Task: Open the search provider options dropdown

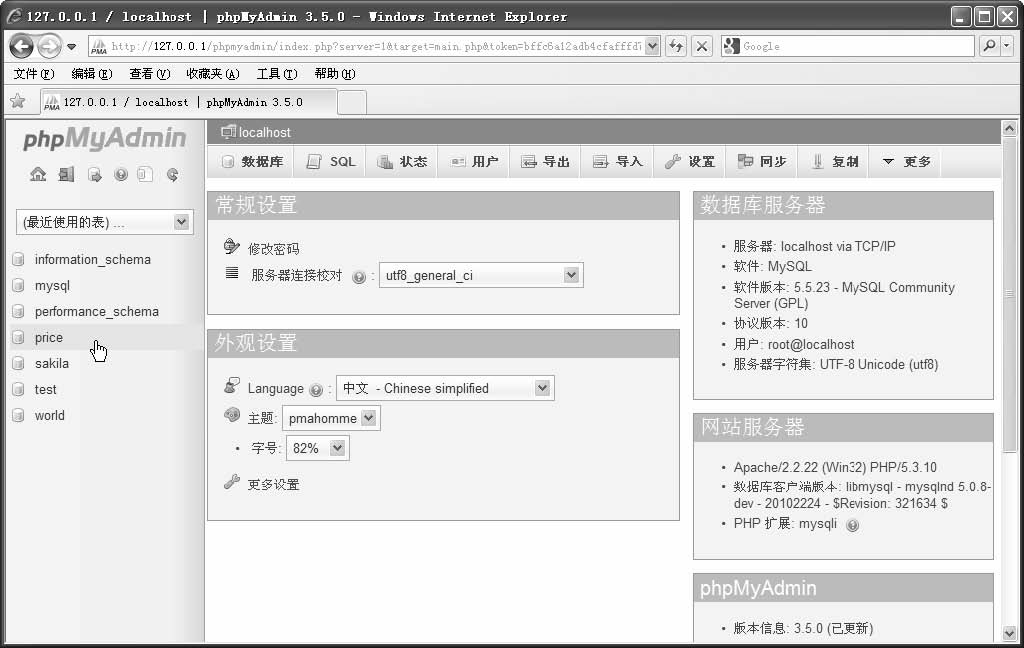Action: 1007,46
